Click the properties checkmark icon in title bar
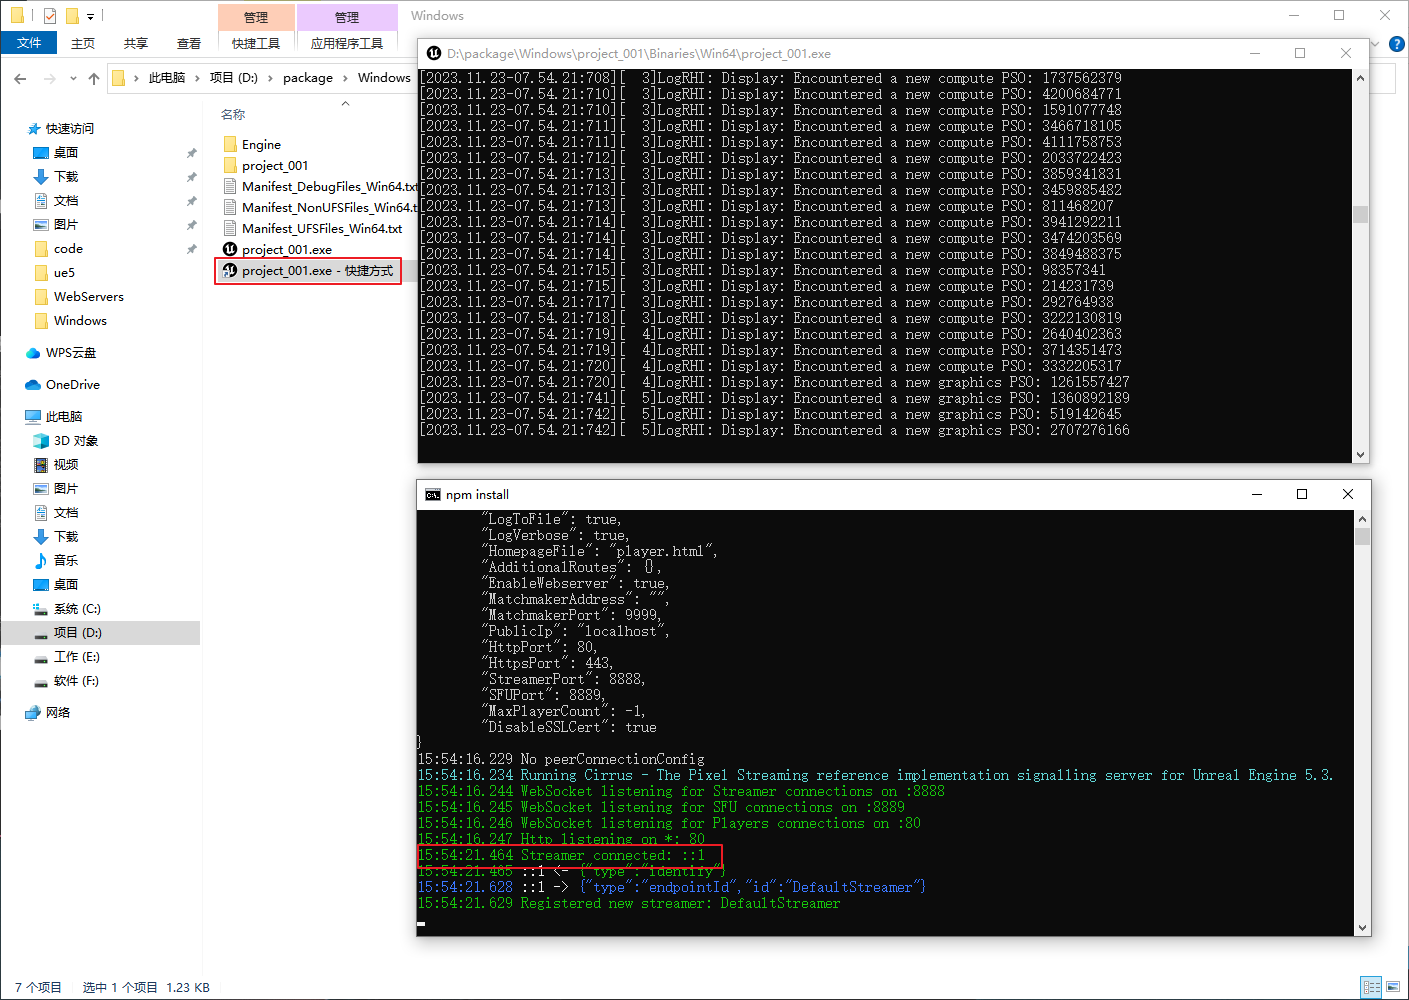The width and height of the screenshot is (1409, 1000). pos(50,16)
